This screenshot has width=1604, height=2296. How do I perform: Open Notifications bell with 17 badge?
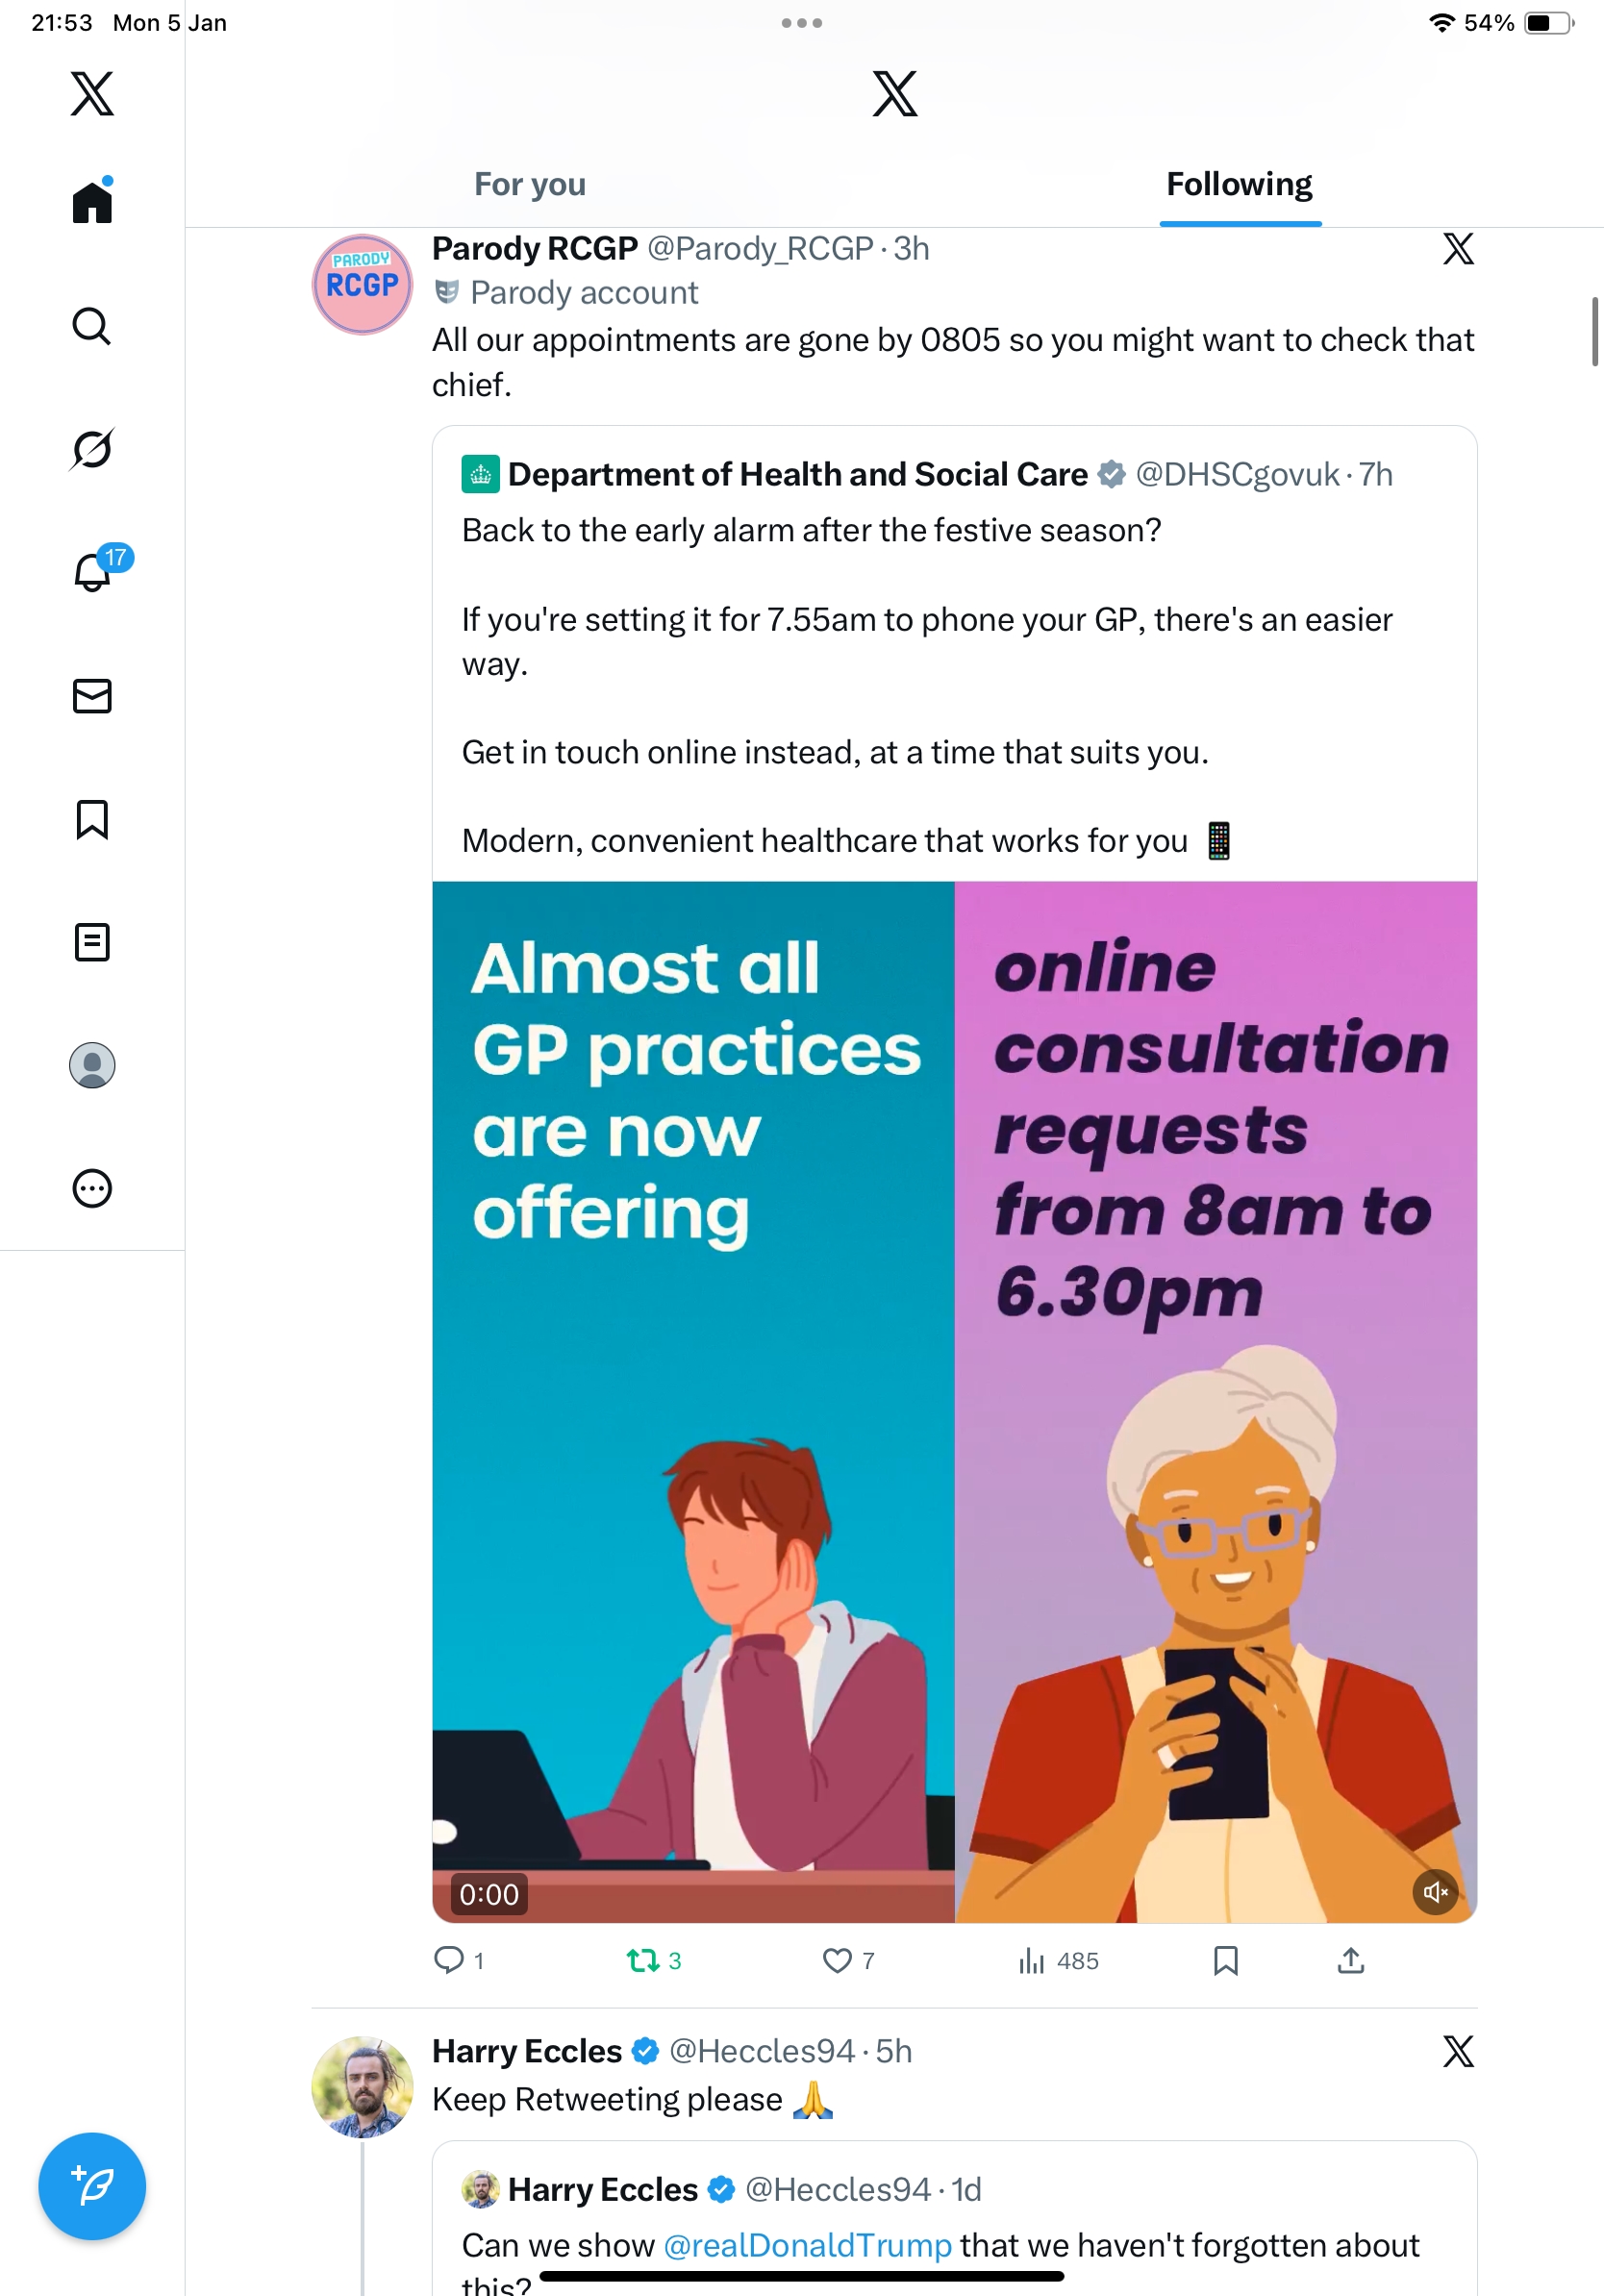click(x=93, y=572)
